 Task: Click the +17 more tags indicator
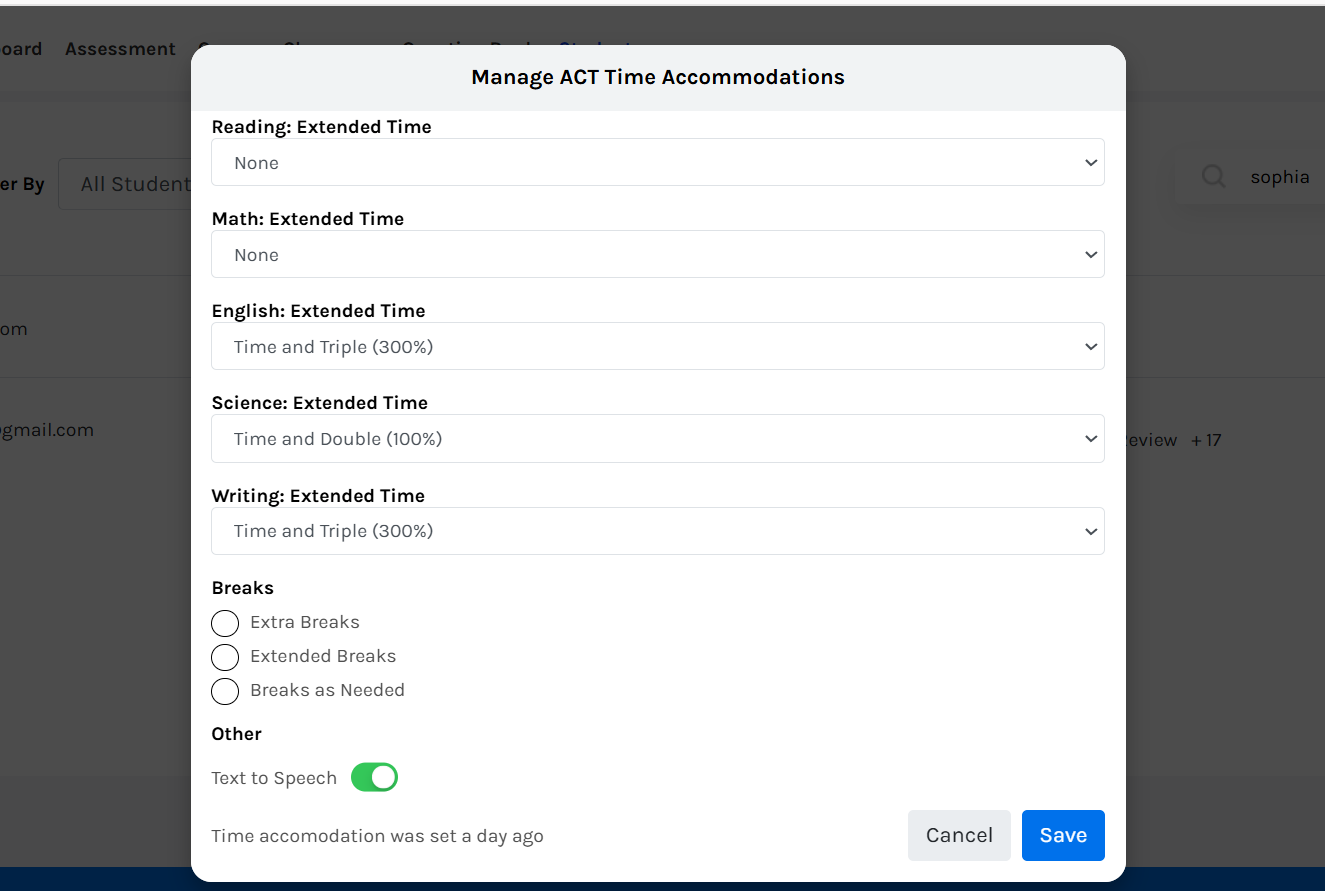click(1206, 440)
